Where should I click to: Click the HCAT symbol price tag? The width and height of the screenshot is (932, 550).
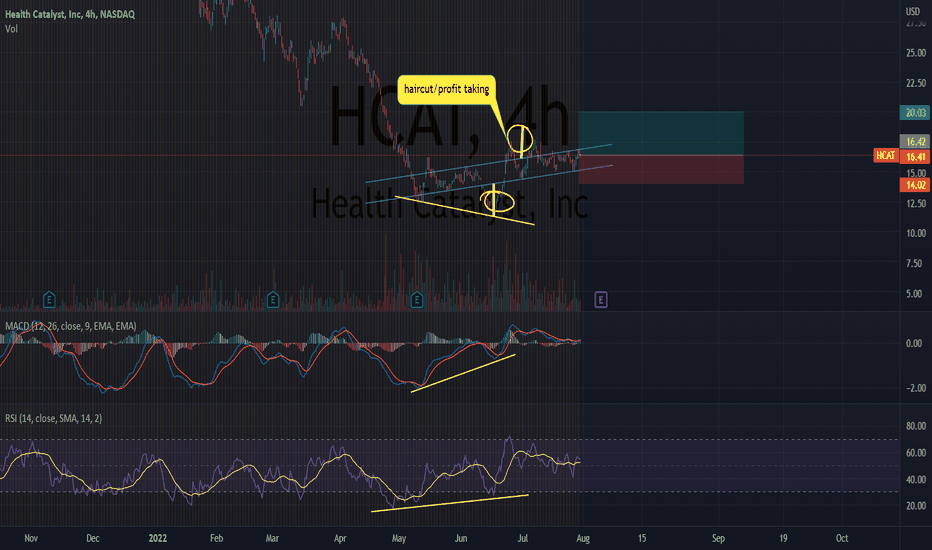pyautogui.click(x=886, y=155)
